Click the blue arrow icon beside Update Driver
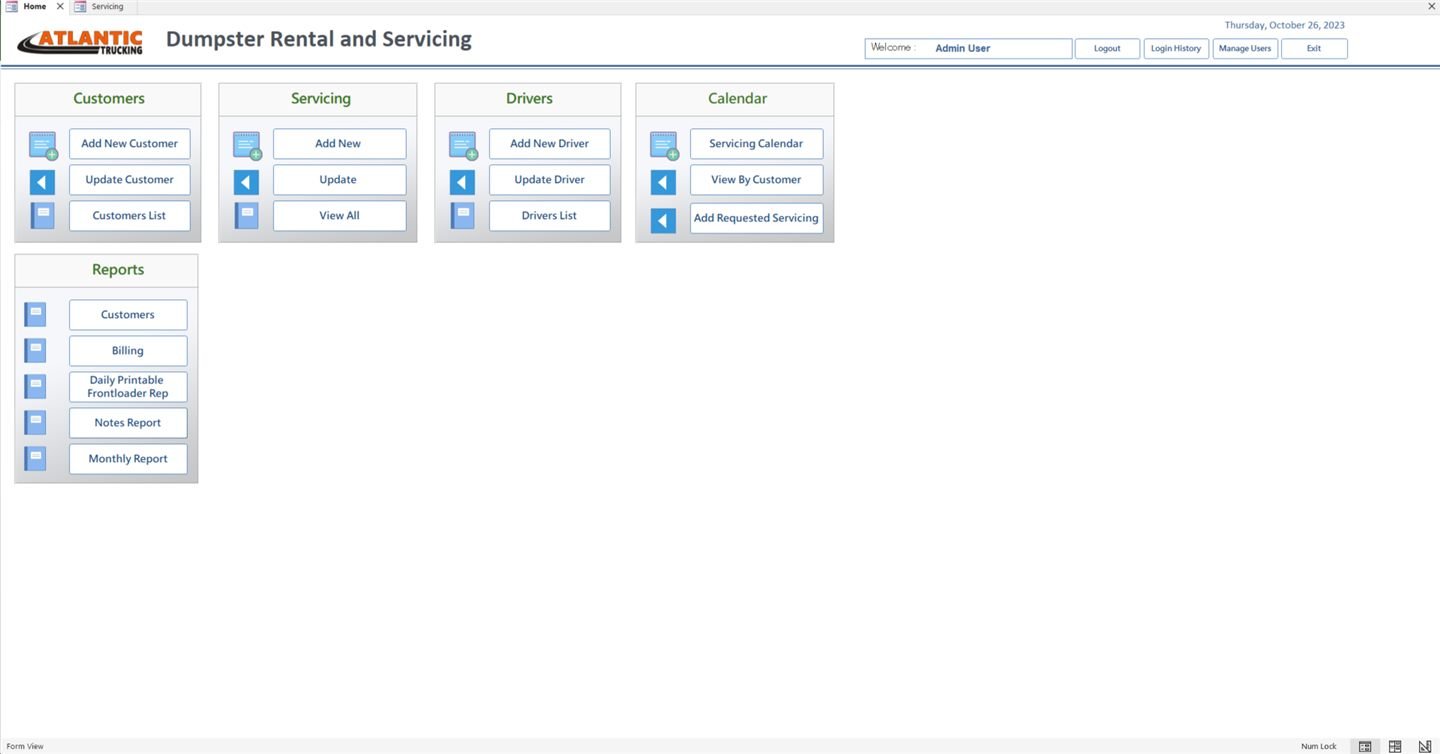This screenshot has height=754, width=1440. [462, 182]
